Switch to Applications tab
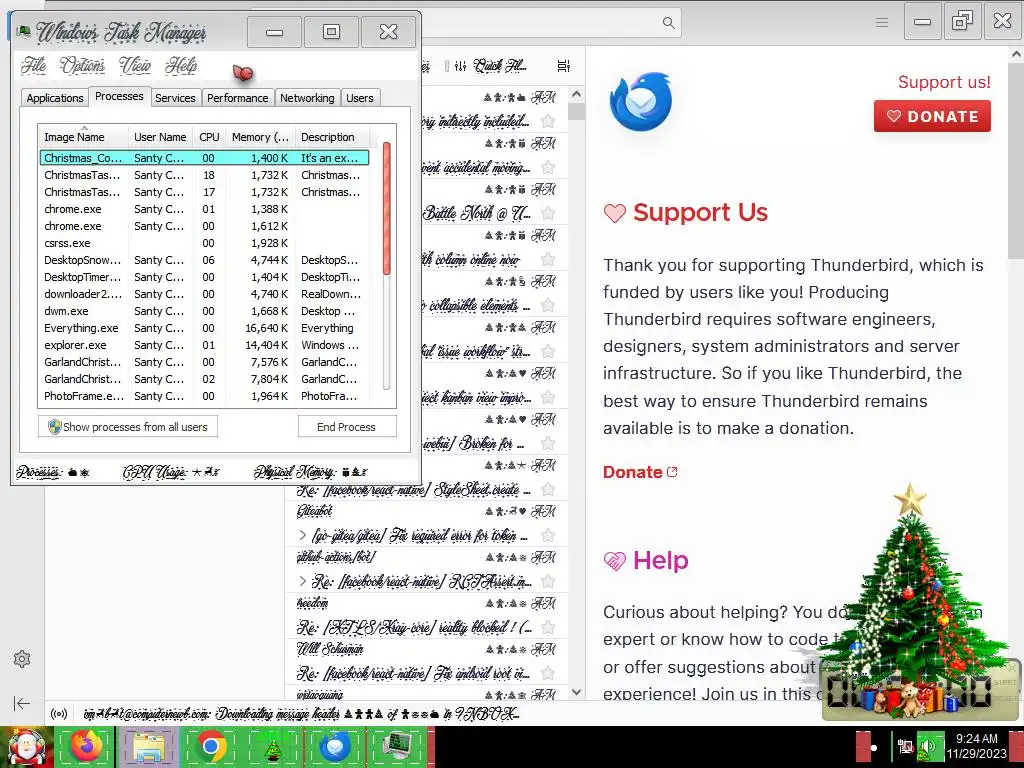Image resolution: width=1024 pixels, height=768 pixels. [x=55, y=98]
